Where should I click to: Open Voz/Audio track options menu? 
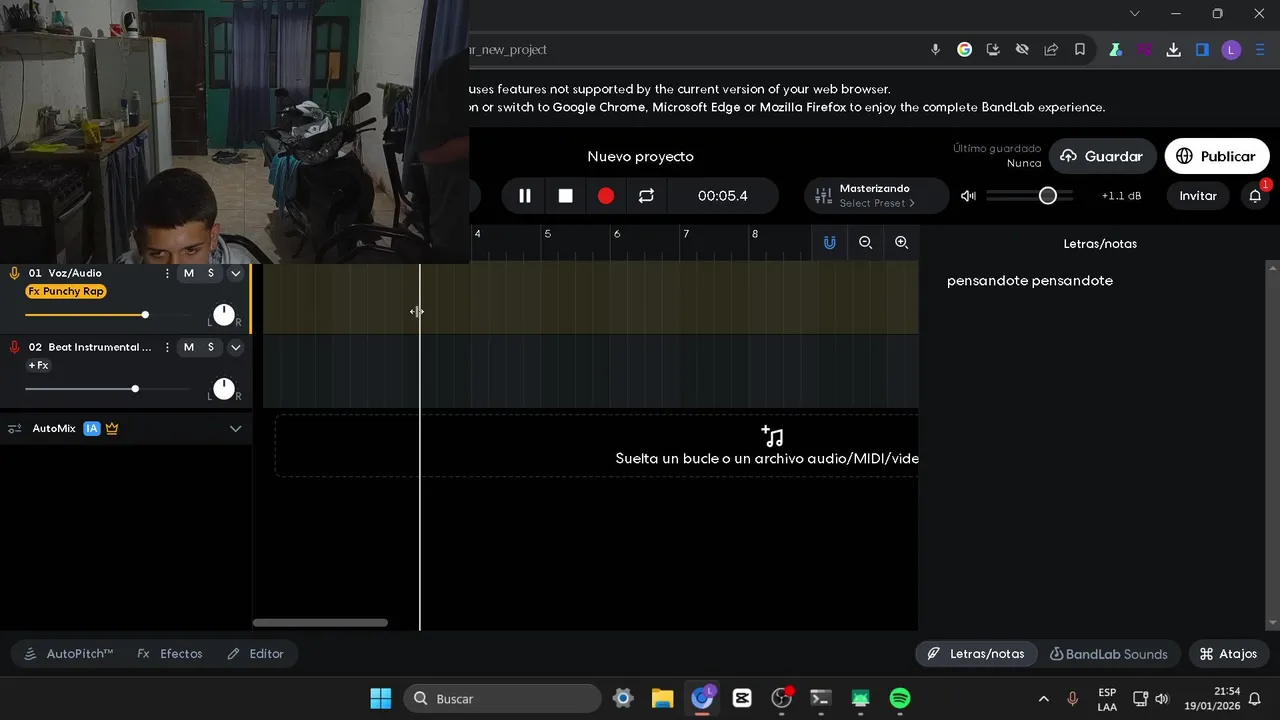(x=167, y=273)
